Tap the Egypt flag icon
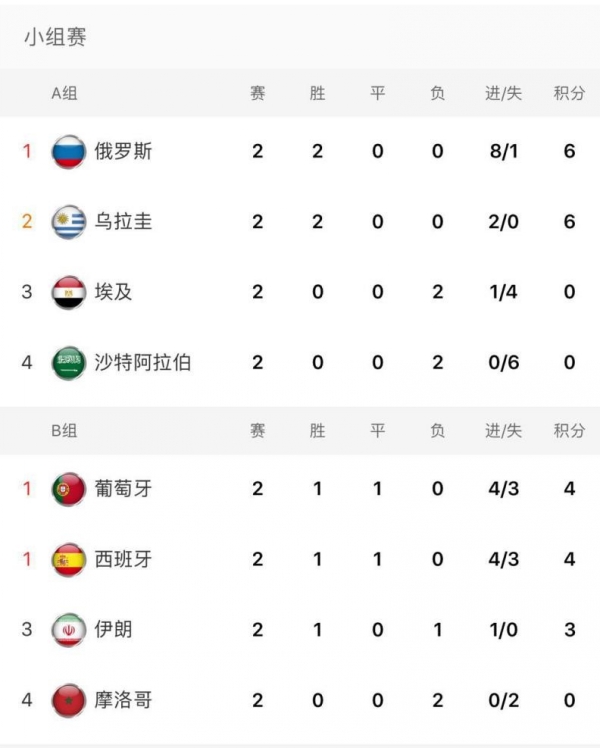This screenshot has height=748, width=600. 69,292
